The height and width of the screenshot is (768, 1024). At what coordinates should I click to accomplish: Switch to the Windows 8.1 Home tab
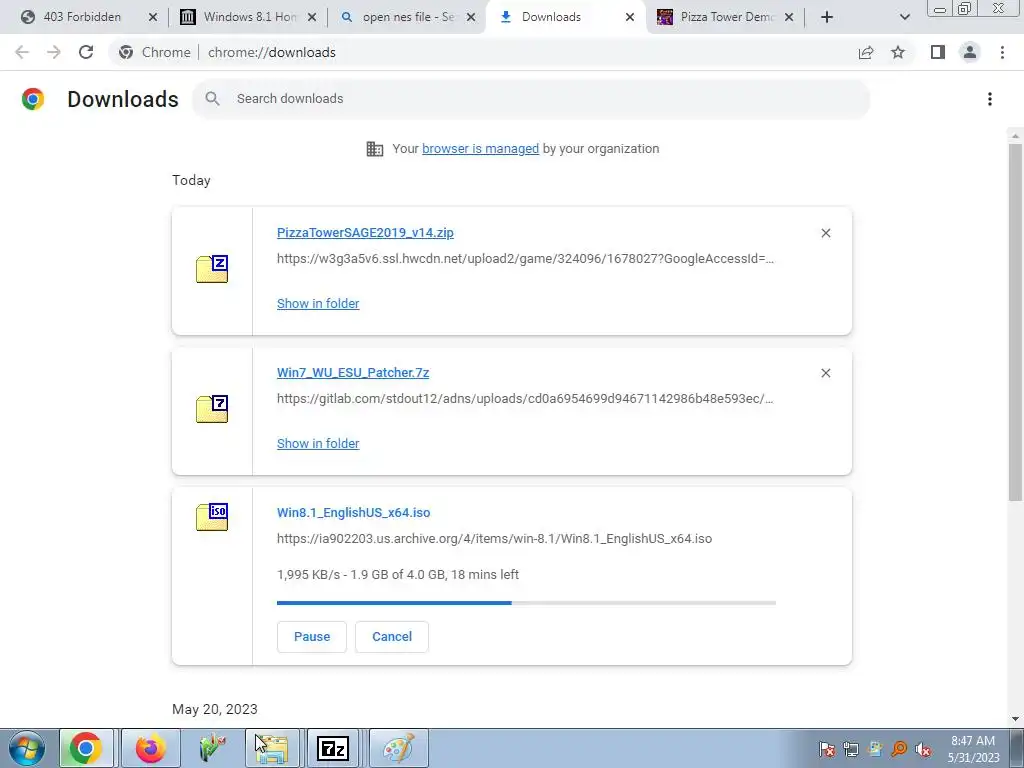[249, 17]
